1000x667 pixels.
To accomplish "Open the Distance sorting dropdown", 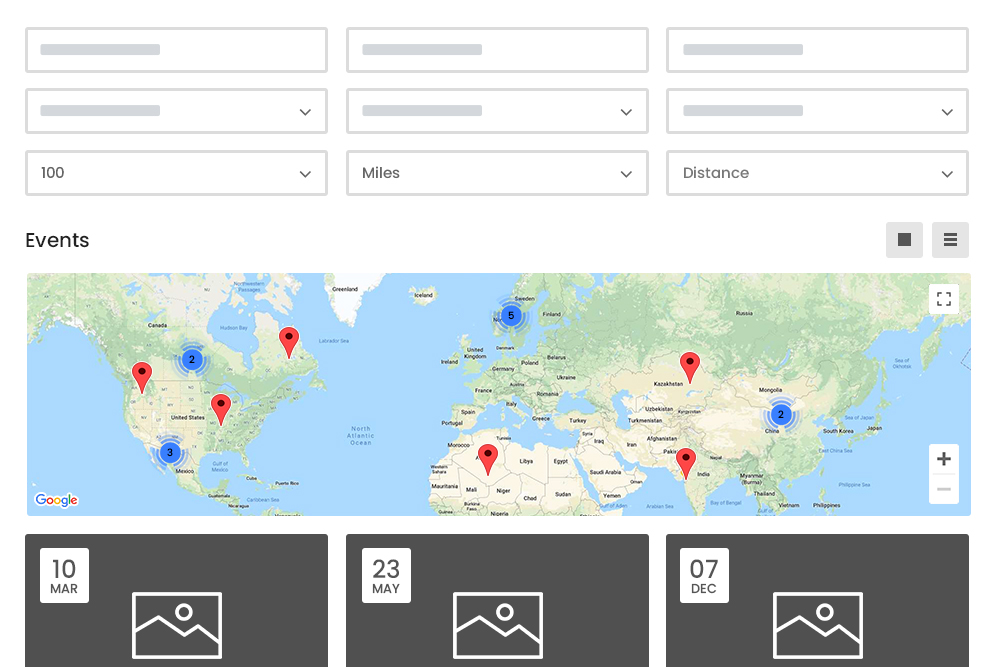I will 817,173.
